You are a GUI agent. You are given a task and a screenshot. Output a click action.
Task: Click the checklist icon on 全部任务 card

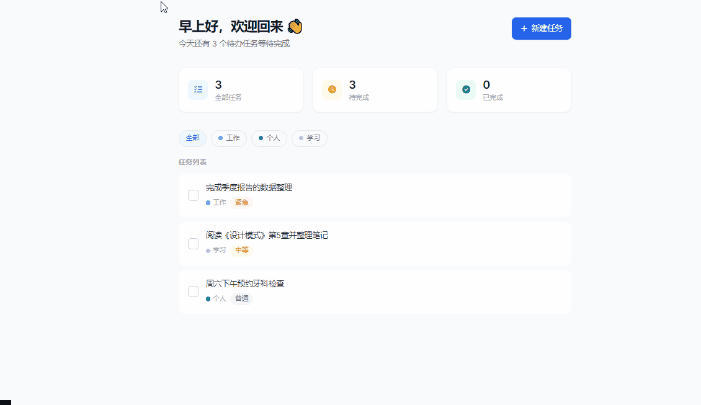pos(198,89)
